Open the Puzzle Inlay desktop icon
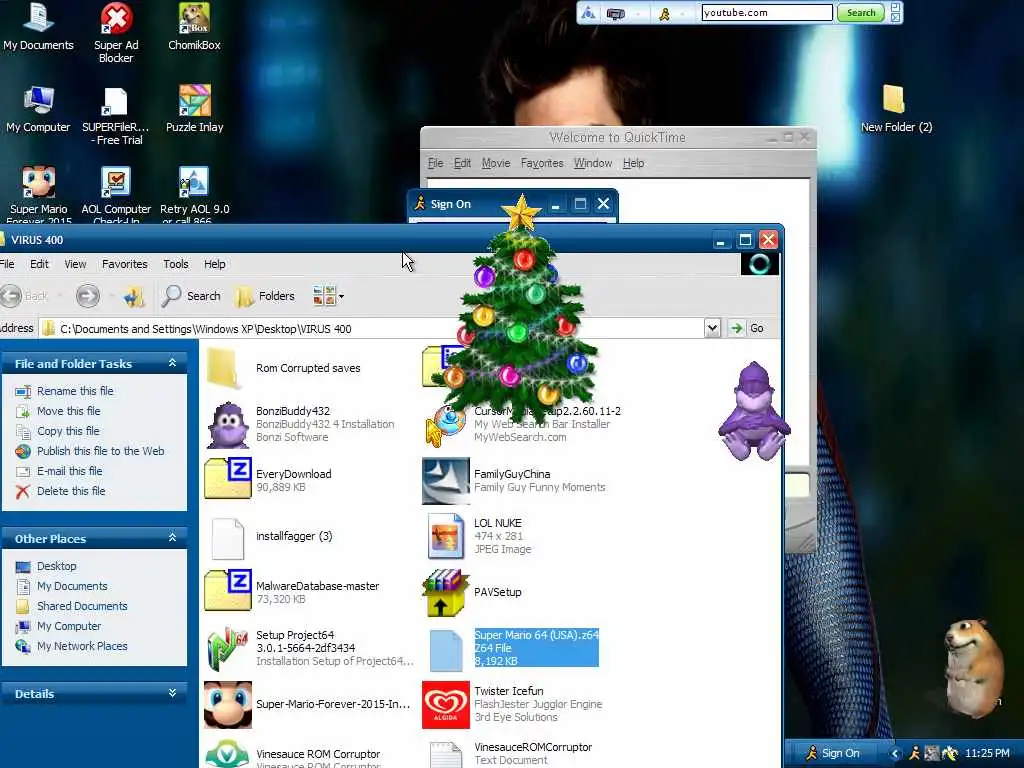This screenshot has width=1024, height=768. pos(195,110)
